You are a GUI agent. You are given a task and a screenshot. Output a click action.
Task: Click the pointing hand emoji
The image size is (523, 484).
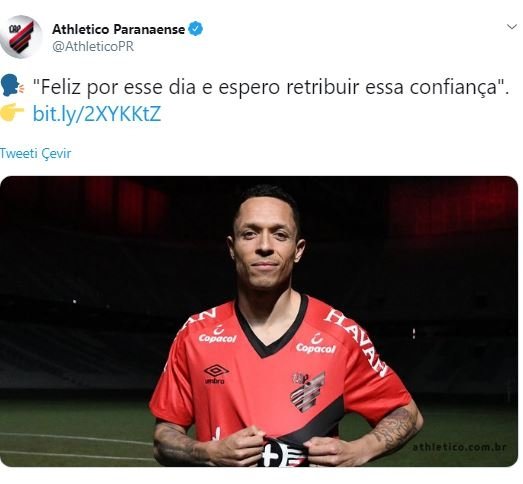click(x=12, y=113)
